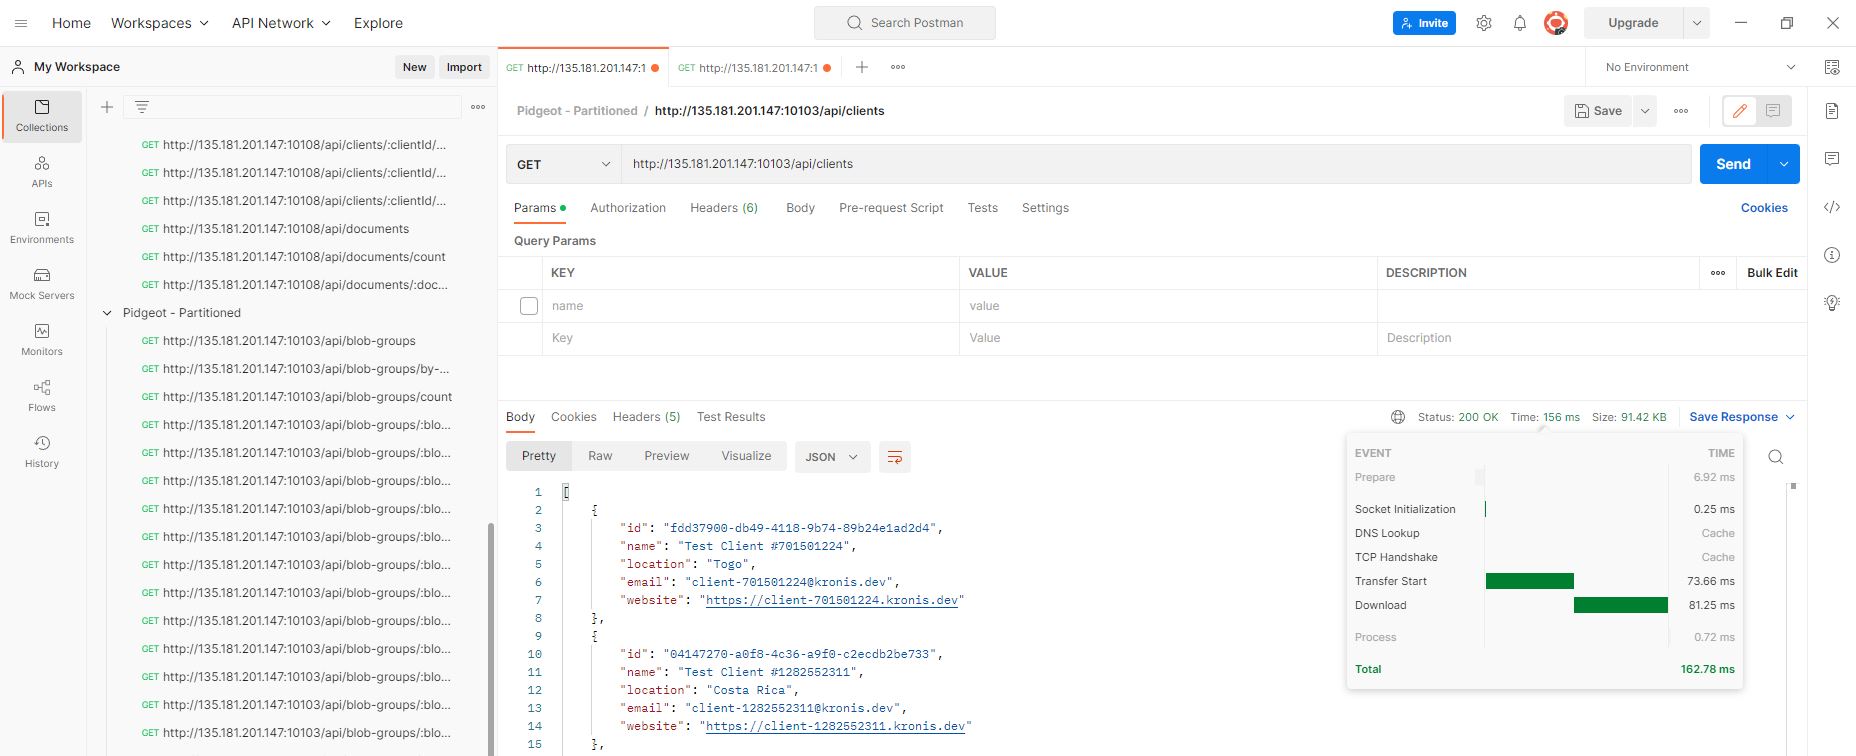Switch to the edit pencil mode
The width and height of the screenshot is (1856, 756).
point(1740,111)
